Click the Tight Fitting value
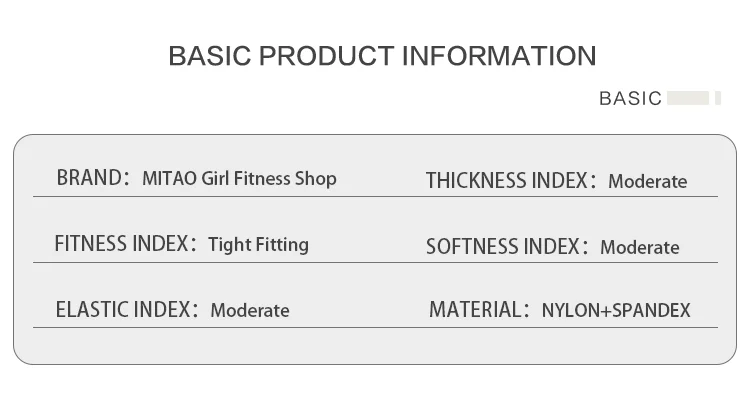This screenshot has width=750, height=408. [258, 245]
